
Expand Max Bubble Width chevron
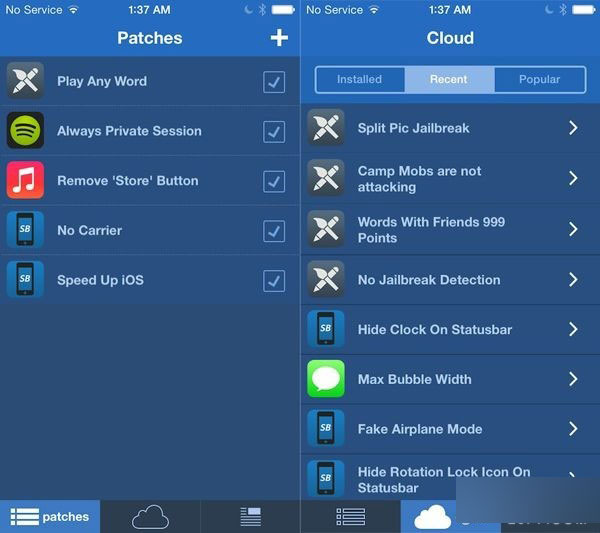(573, 379)
